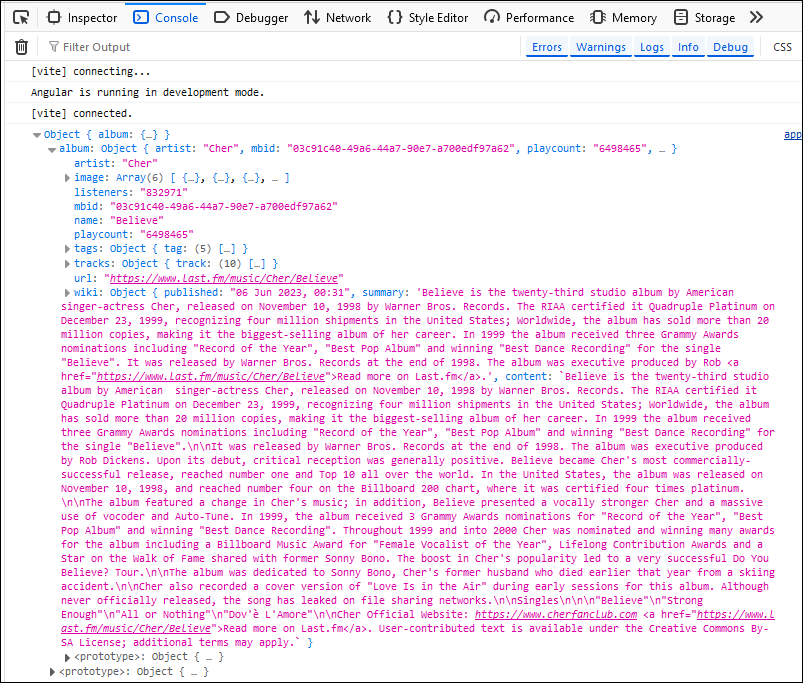The image size is (803, 683).
Task: Open the Inspector panel
Action: point(82,17)
